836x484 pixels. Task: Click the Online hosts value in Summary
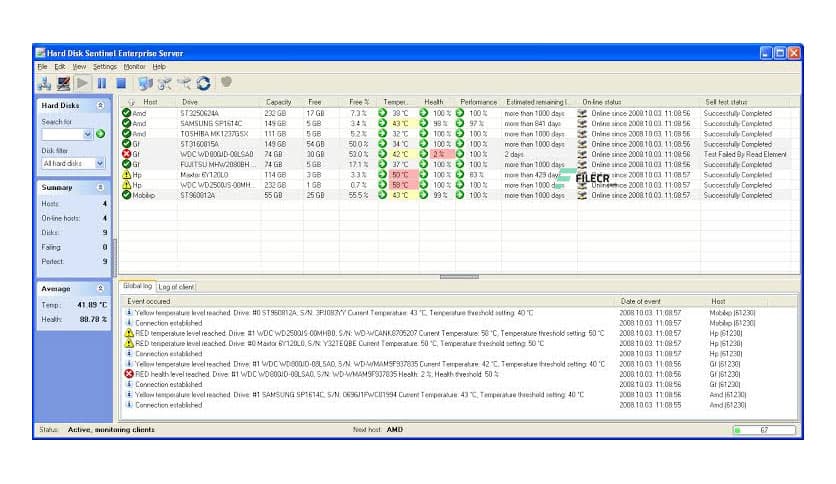[x=104, y=218]
